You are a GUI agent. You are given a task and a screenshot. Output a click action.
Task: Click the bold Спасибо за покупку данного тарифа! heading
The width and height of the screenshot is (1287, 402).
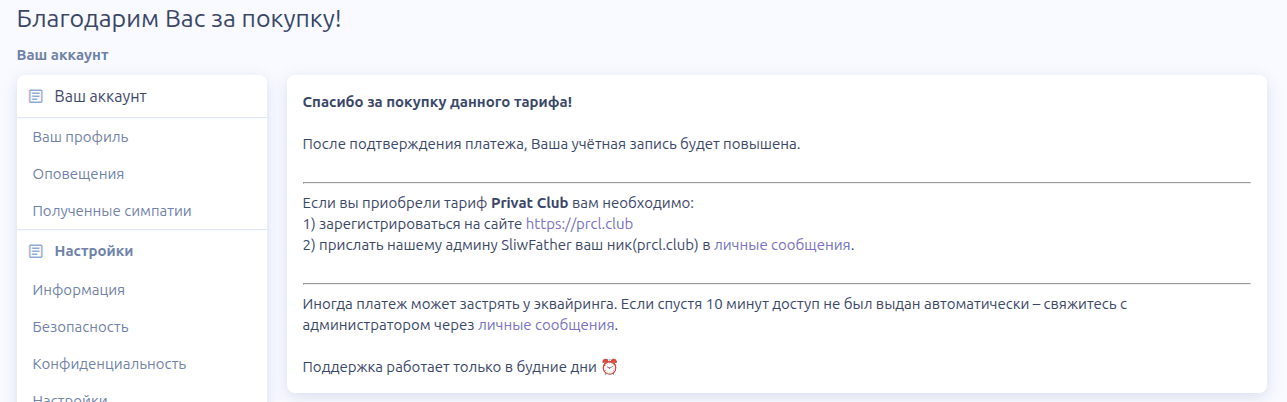(437, 102)
